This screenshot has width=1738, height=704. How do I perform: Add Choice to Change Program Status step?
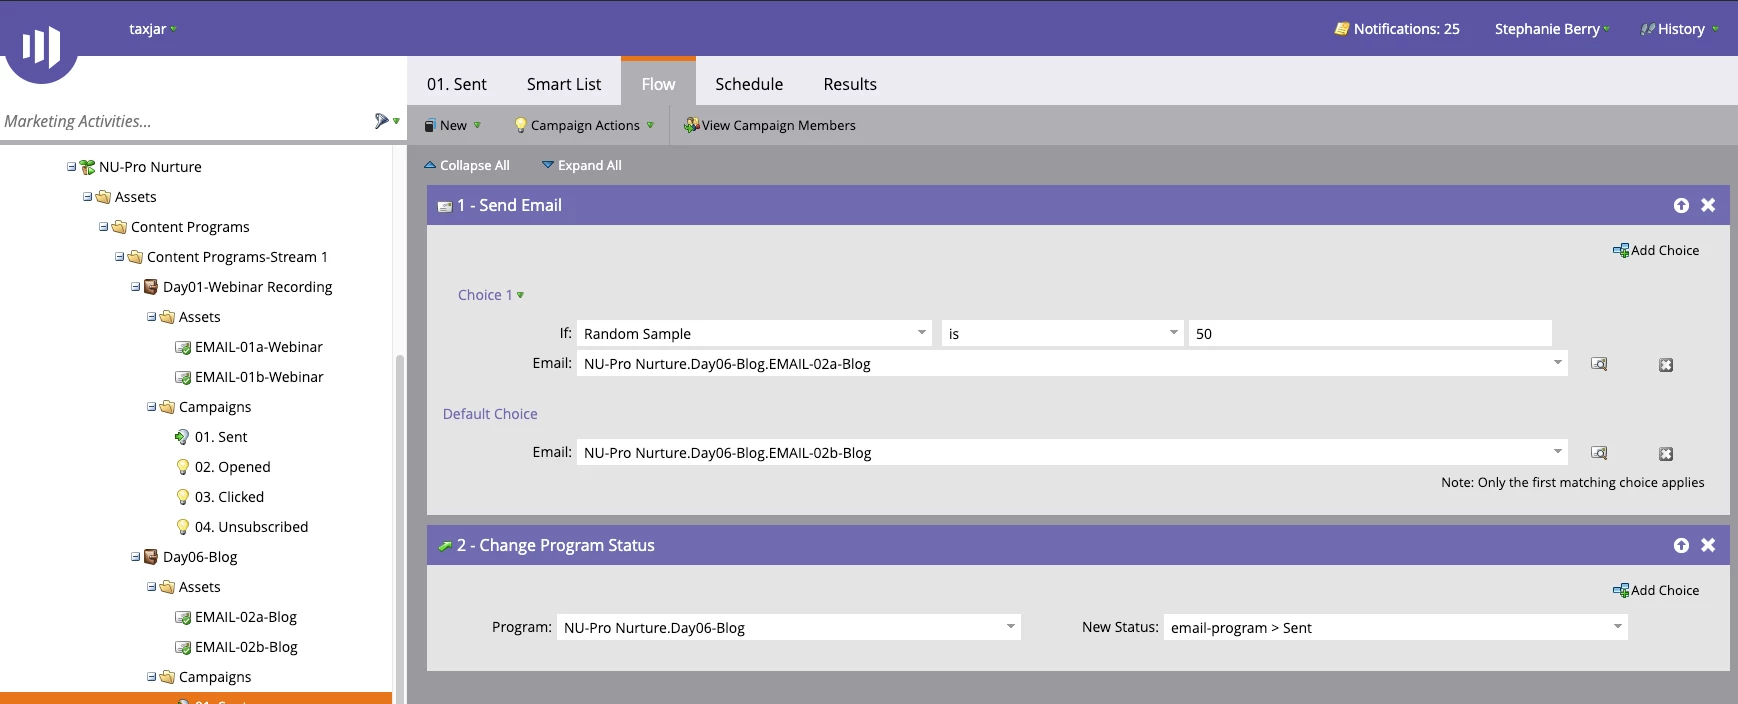(x=1656, y=590)
